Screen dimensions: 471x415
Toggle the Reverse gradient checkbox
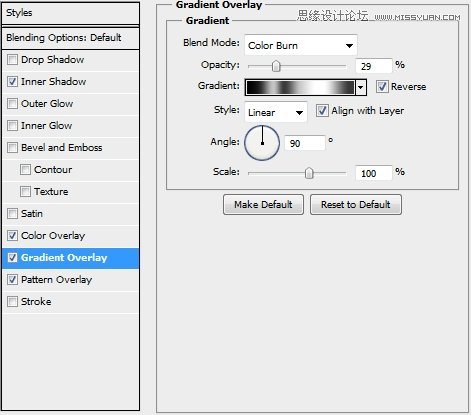(382, 87)
